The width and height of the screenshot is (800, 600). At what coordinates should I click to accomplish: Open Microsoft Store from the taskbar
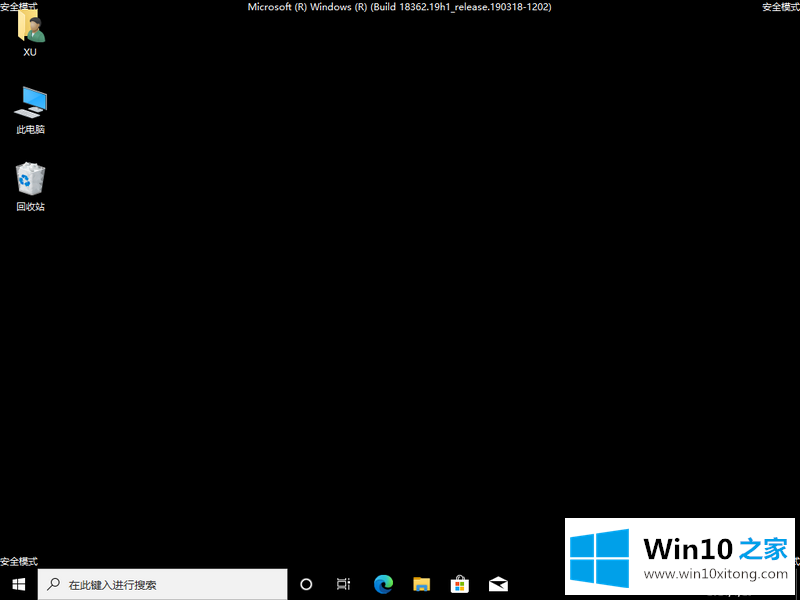pyautogui.click(x=460, y=584)
